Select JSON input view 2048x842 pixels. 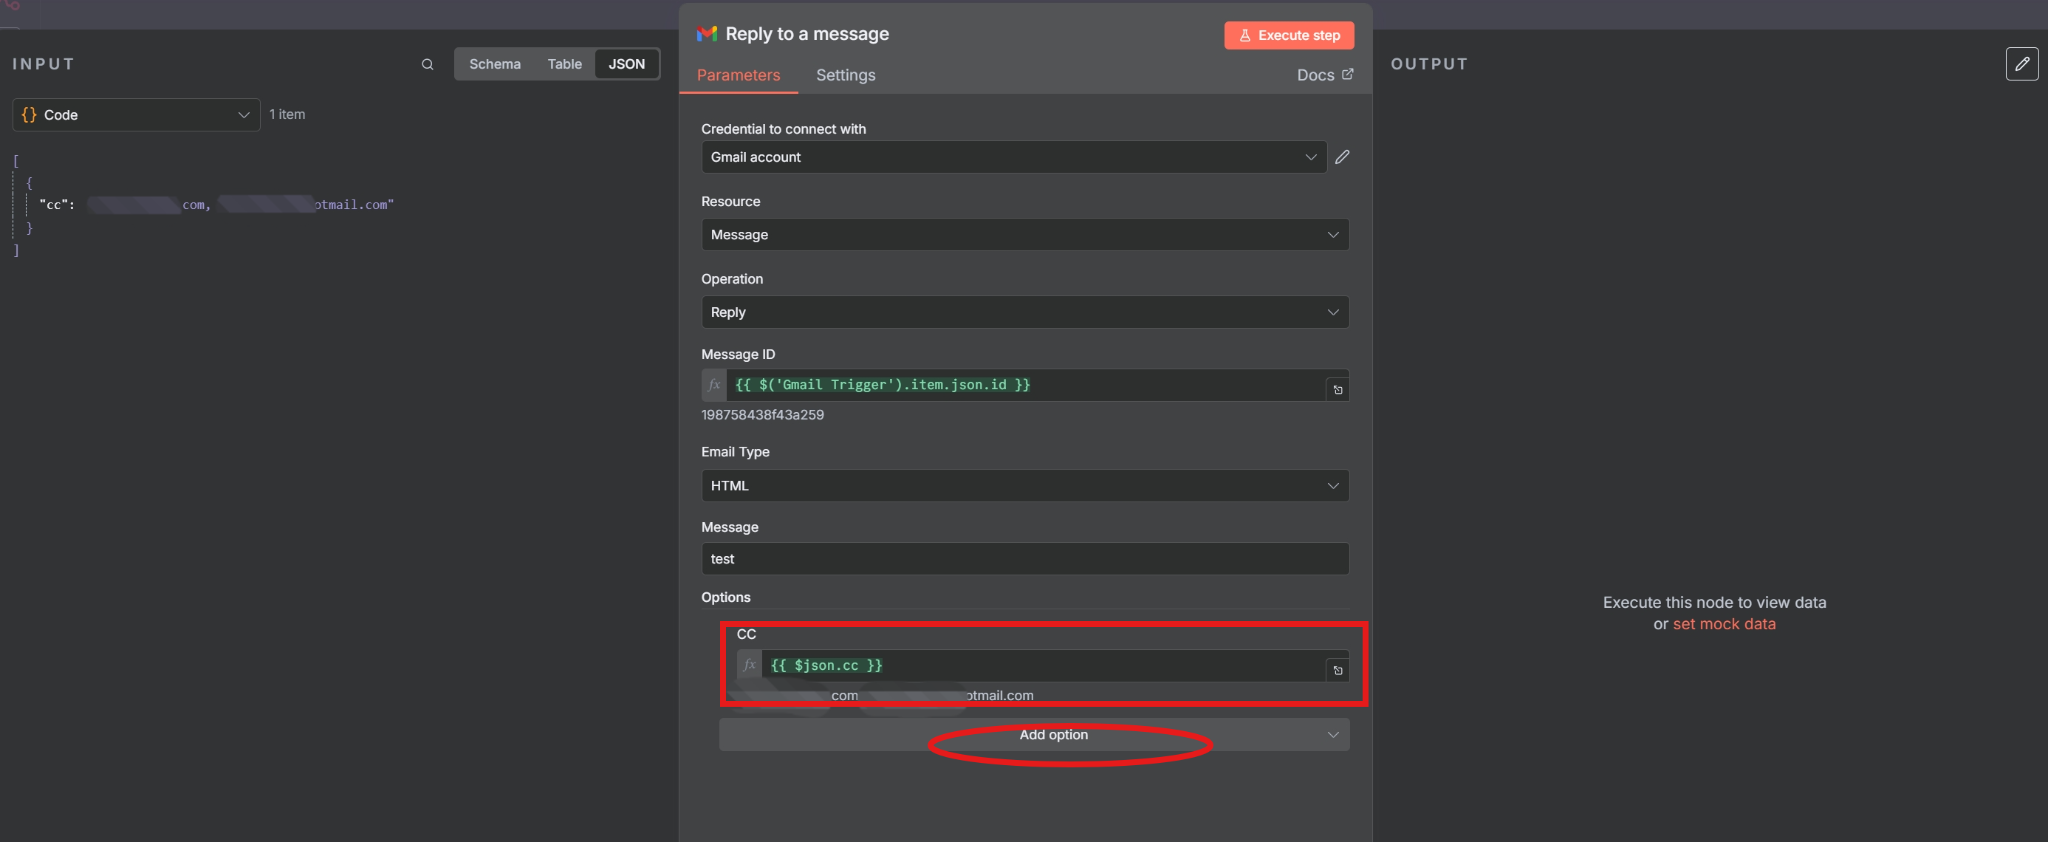pyautogui.click(x=627, y=64)
